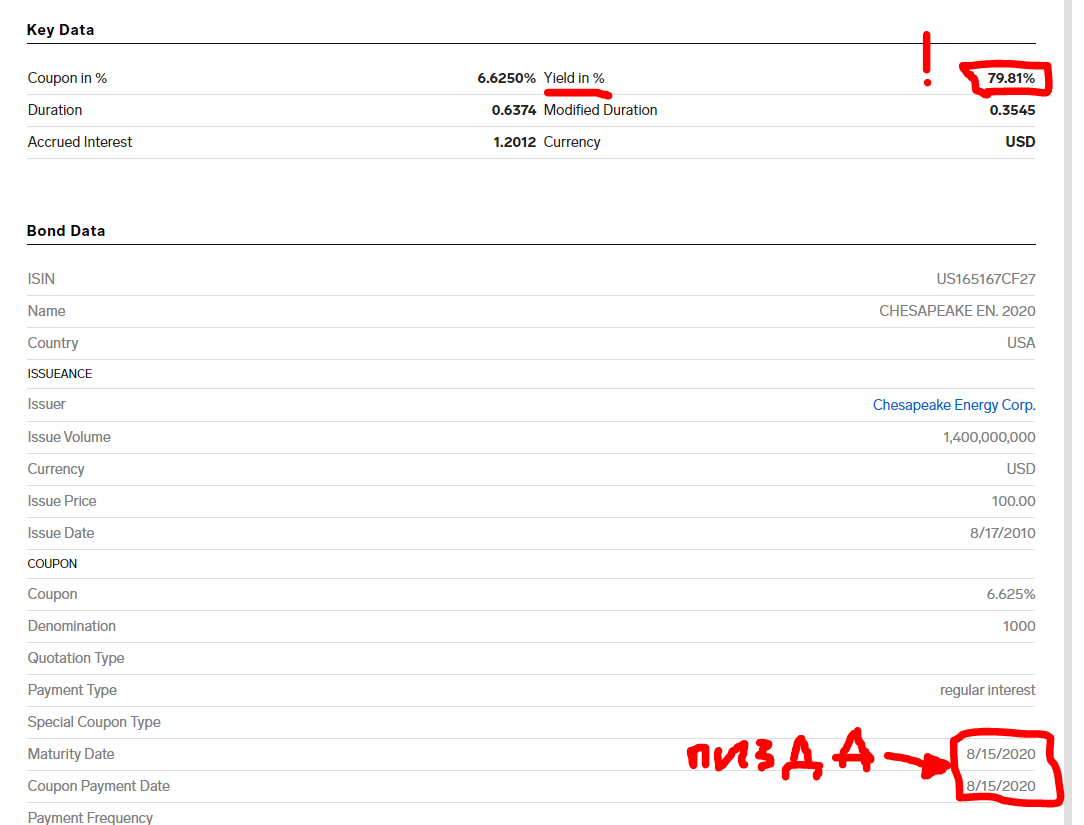Click the Bond Data section heading
The width and height of the screenshot is (1084, 825).
click(66, 231)
